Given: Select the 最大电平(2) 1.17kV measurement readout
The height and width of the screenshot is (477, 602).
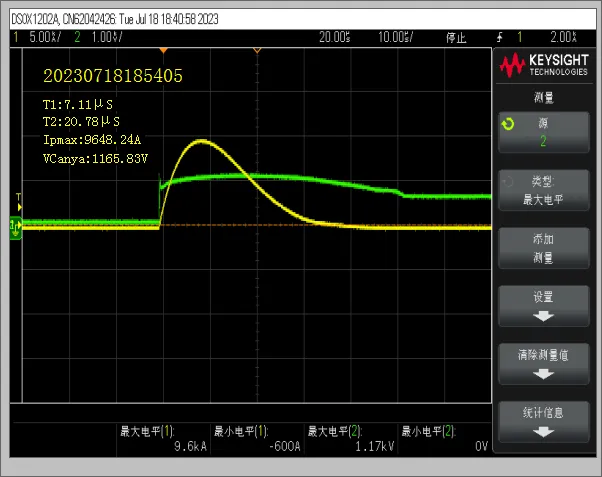Looking at the screenshot, I should [350, 438].
